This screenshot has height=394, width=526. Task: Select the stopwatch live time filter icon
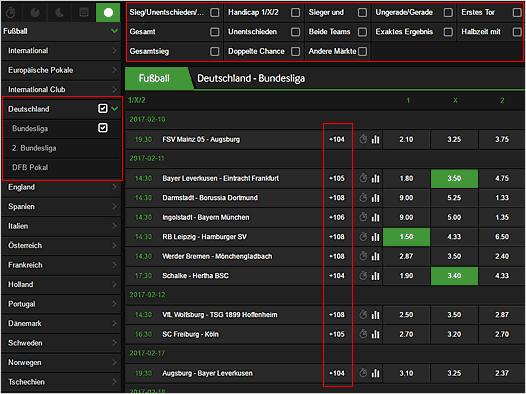tap(11, 12)
